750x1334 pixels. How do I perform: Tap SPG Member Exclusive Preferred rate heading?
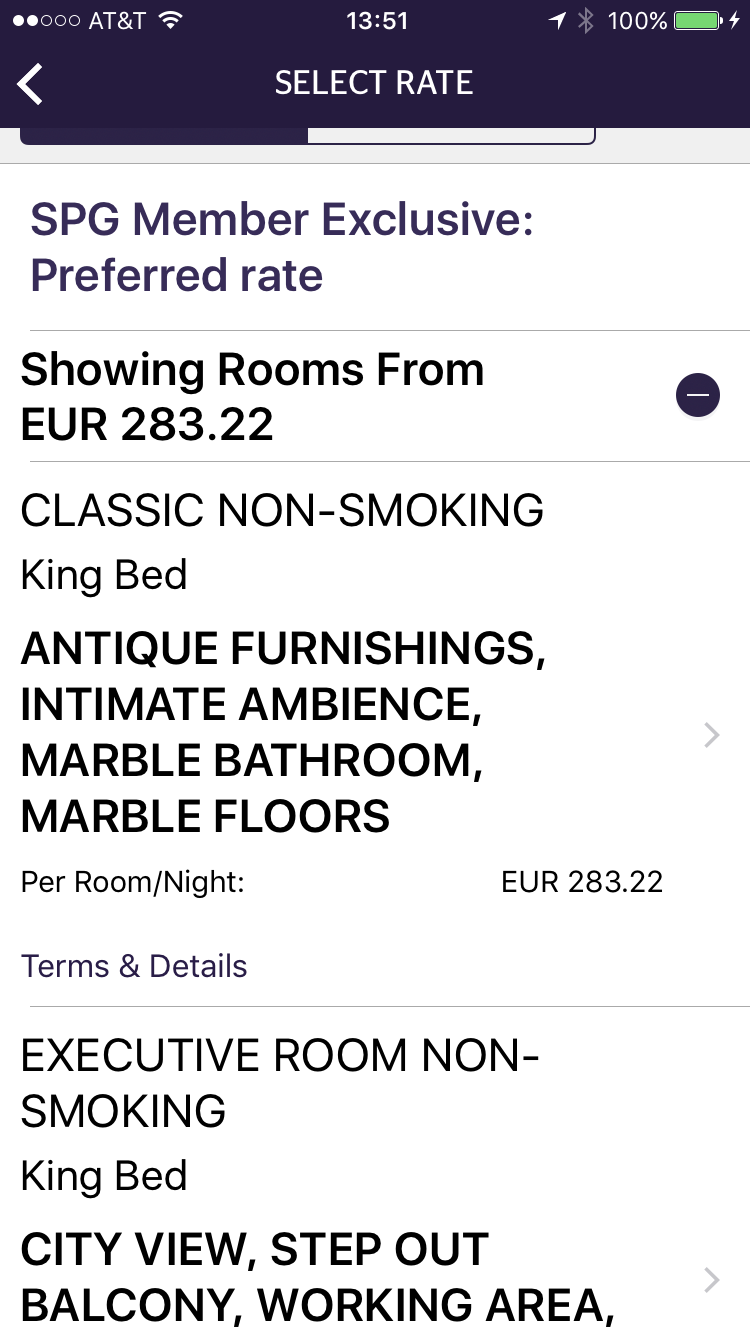point(282,247)
